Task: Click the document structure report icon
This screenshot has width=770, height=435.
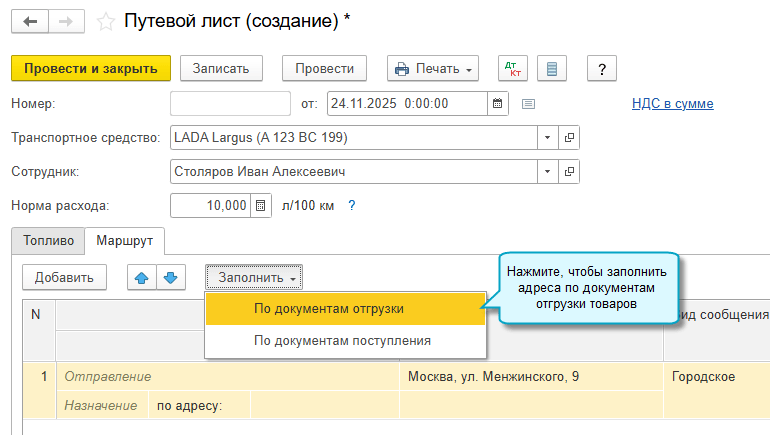Action: click(x=552, y=69)
